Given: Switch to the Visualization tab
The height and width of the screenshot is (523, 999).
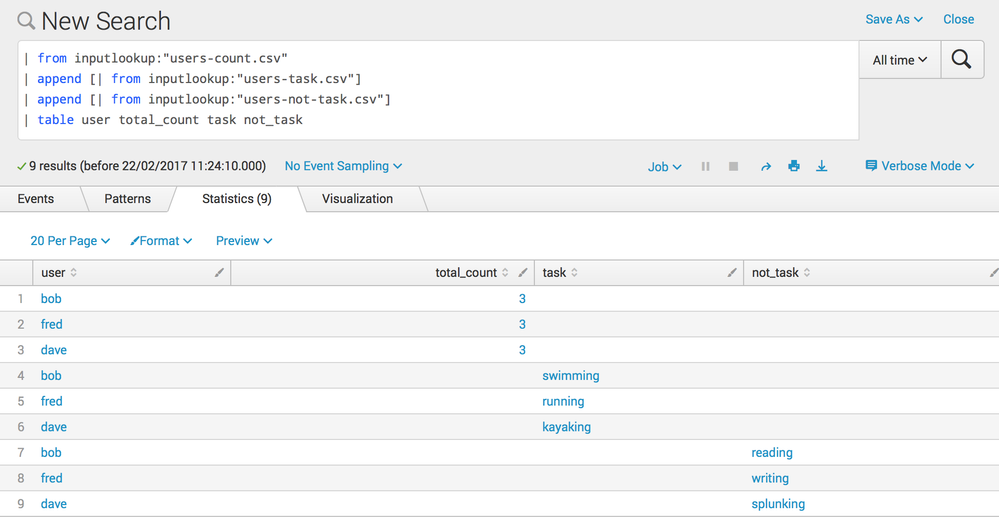Looking at the screenshot, I should coord(357,199).
